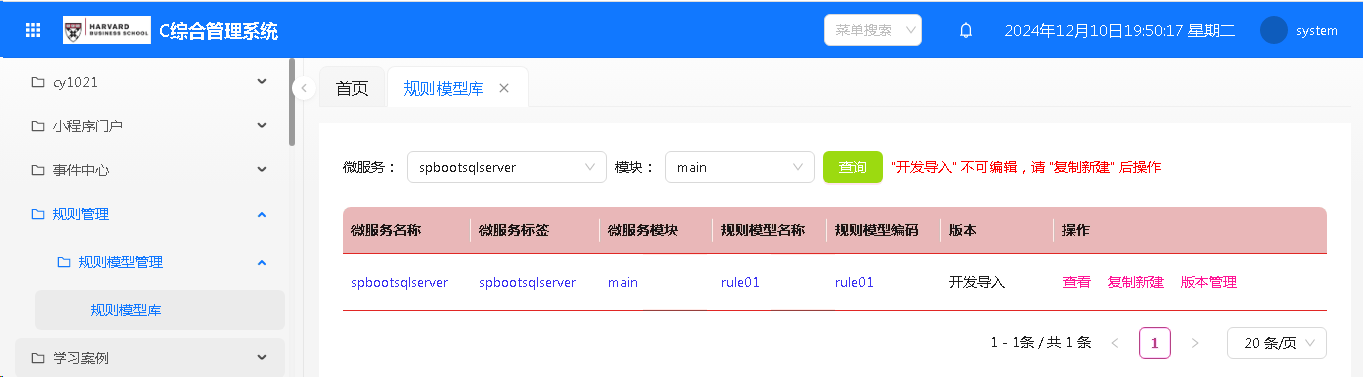
Task: Click the pagination total 1 - 1条 text
Action: tap(1041, 343)
